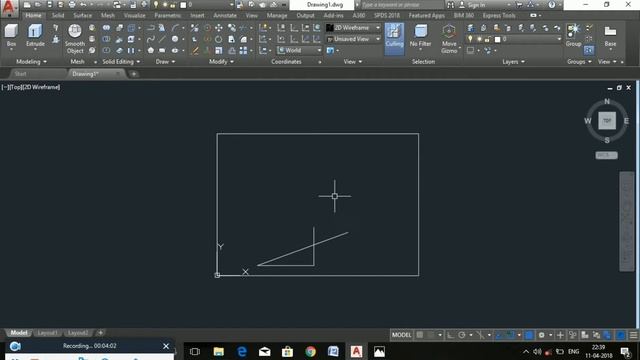This screenshot has height=360, width=640.
Task: Click the Smooth Object mesh tool
Action: 75,38
